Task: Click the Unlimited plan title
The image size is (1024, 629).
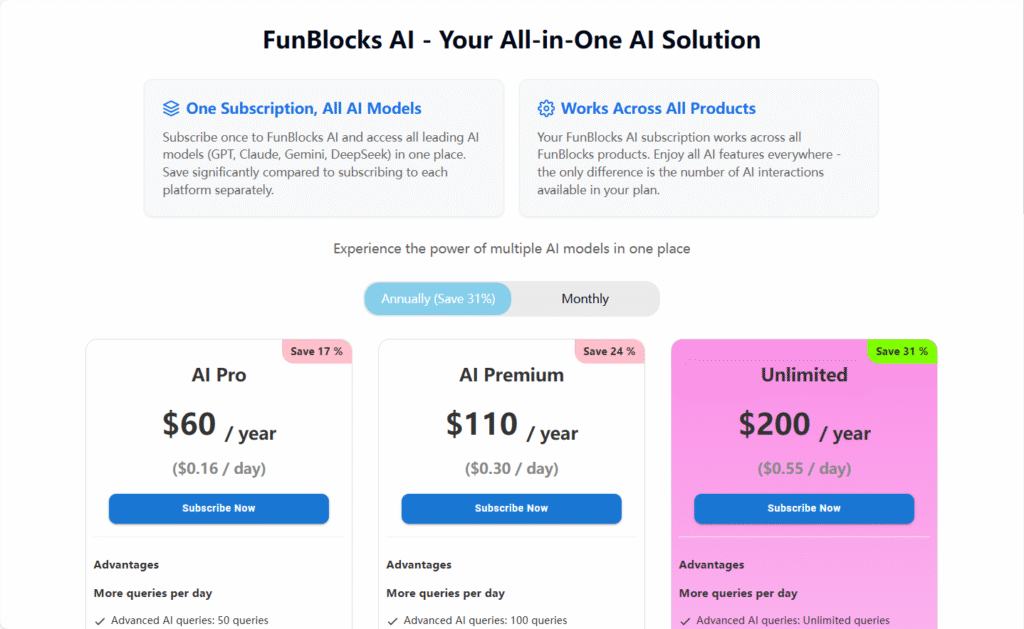Action: (x=804, y=375)
